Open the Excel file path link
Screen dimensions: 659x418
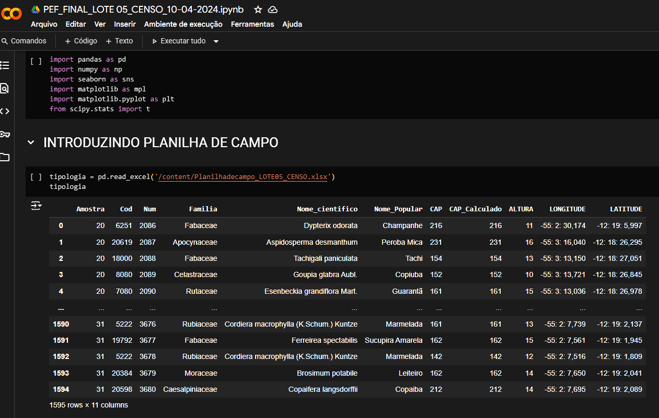pos(243,177)
